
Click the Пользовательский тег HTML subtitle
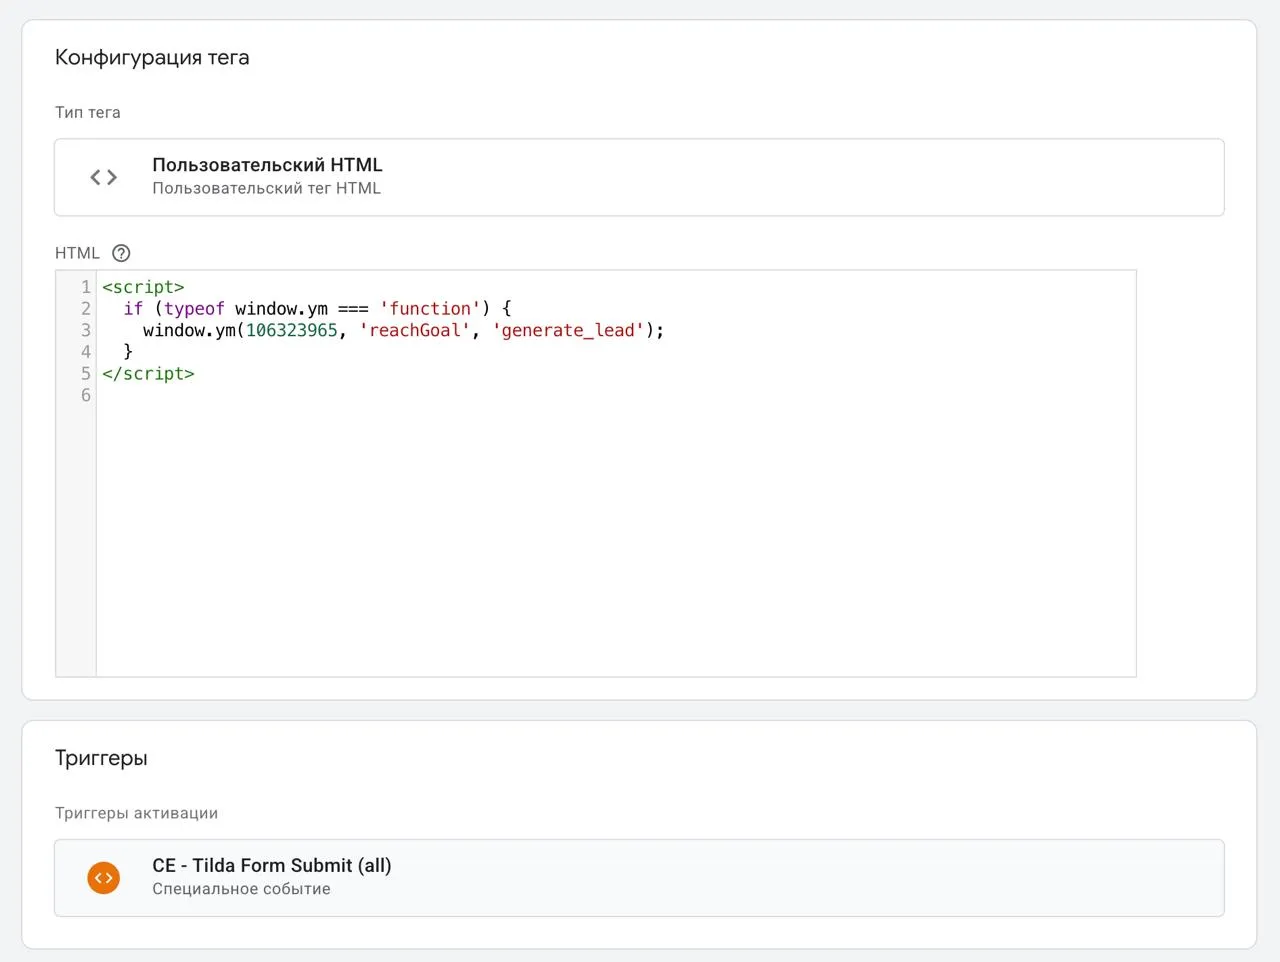click(x=266, y=188)
